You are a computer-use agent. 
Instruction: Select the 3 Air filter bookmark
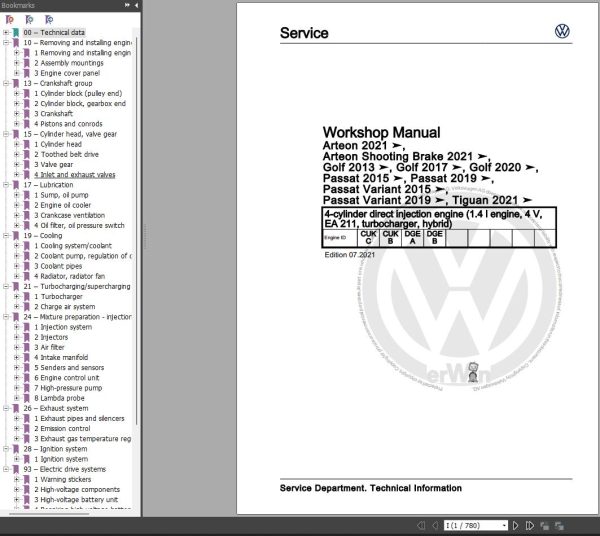[x=49, y=347]
